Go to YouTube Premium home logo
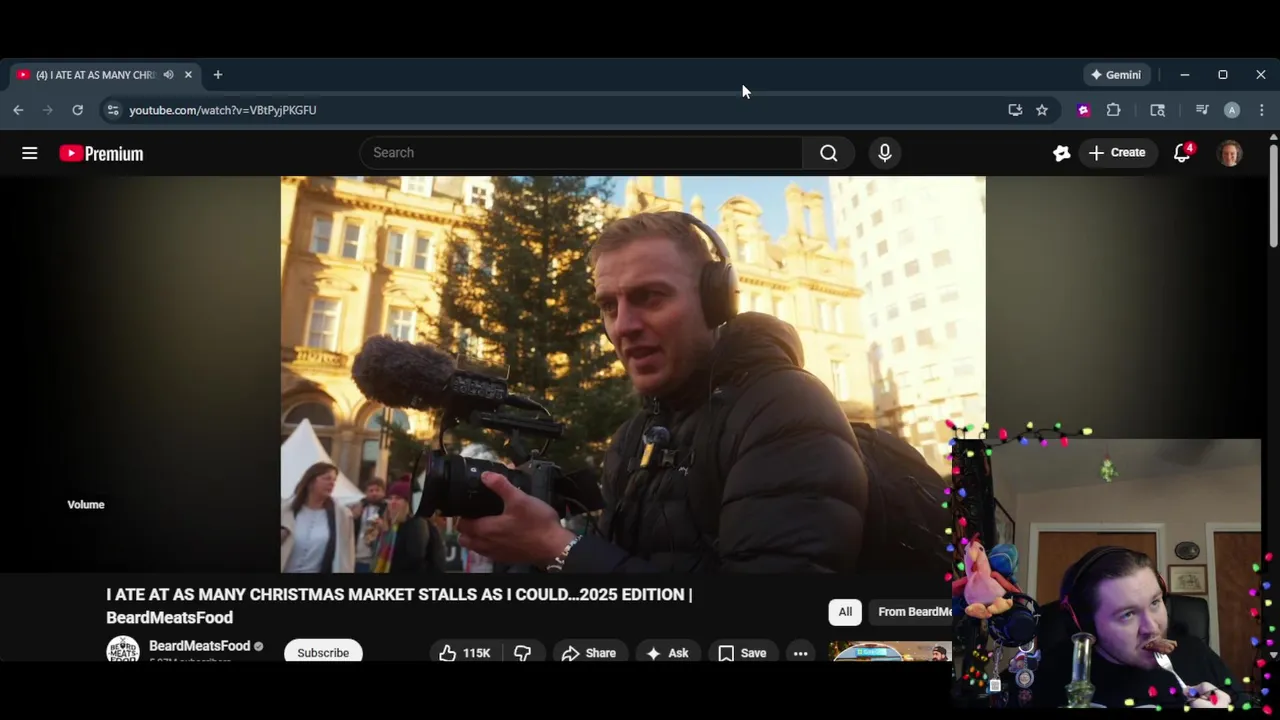 (101, 153)
